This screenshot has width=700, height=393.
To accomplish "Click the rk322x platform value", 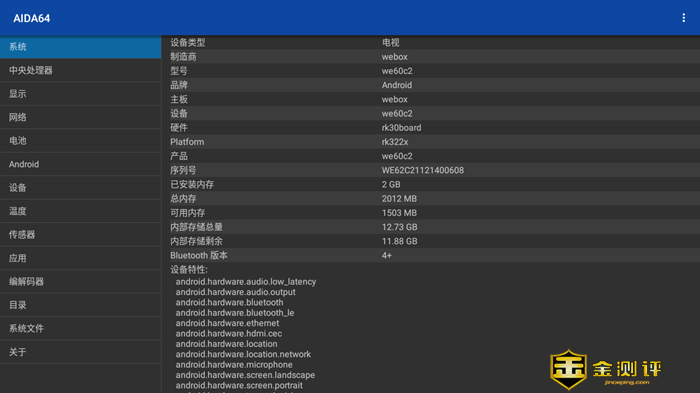I will click(x=395, y=142).
